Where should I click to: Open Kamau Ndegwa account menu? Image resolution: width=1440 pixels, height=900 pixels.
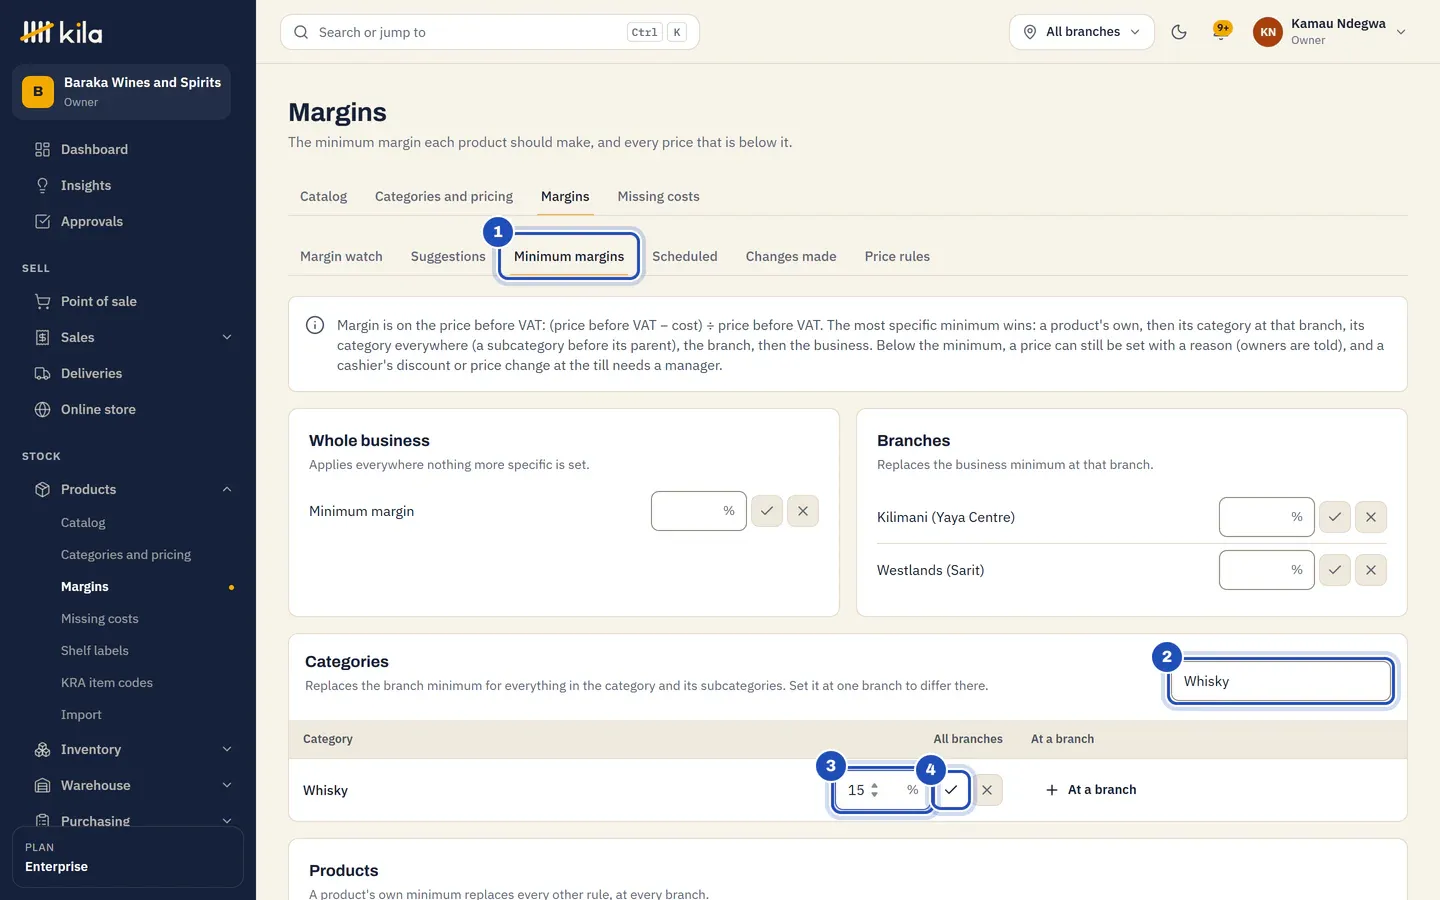pyautogui.click(x=1330, y=32)
